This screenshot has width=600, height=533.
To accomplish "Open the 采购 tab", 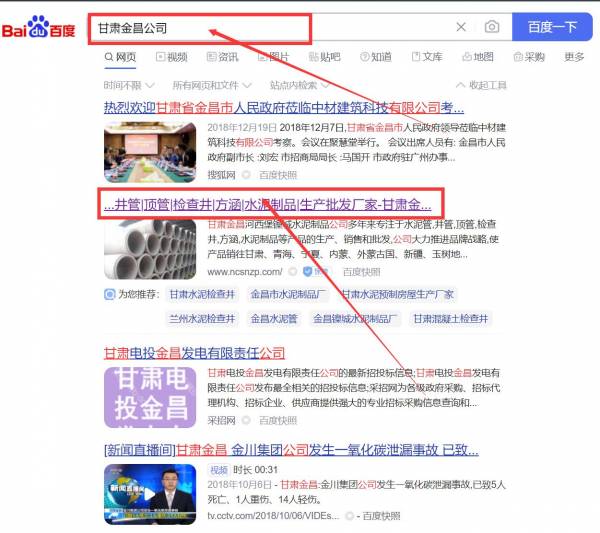I will coord(528,58).
